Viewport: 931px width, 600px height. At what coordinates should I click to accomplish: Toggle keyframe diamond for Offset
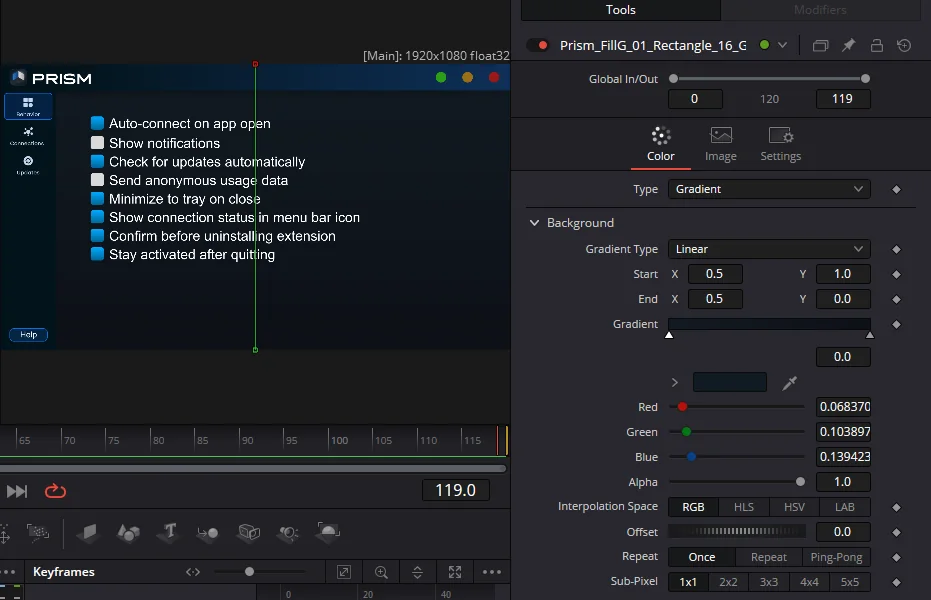(x=897, y=532)
